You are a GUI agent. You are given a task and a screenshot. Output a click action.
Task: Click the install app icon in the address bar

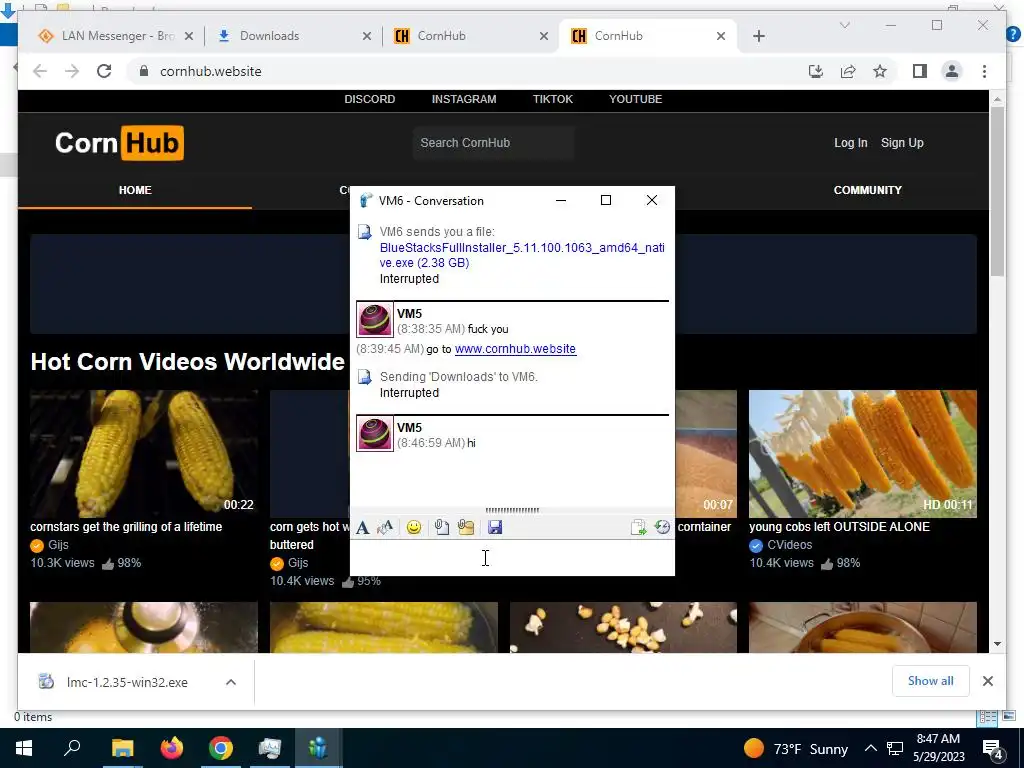click(x=816, y=71)
